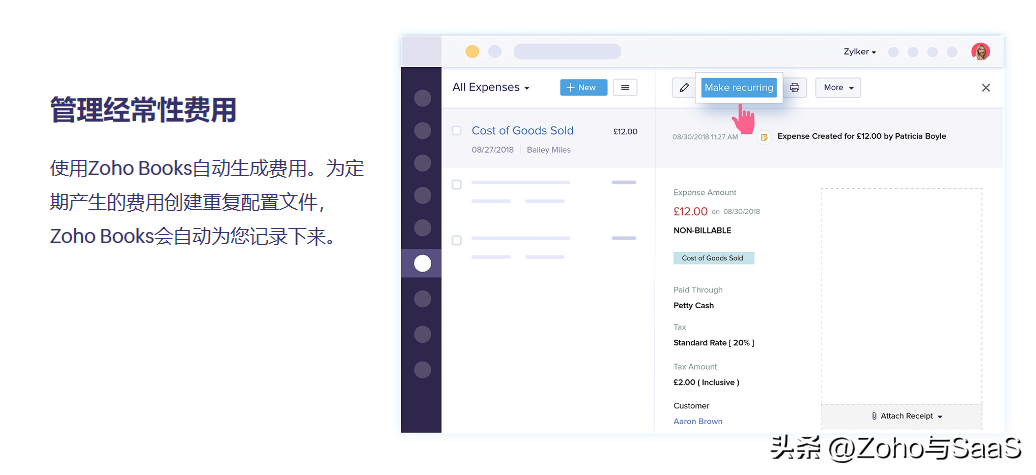Click the 08/27/2018 date in list

tap(493, 150)
